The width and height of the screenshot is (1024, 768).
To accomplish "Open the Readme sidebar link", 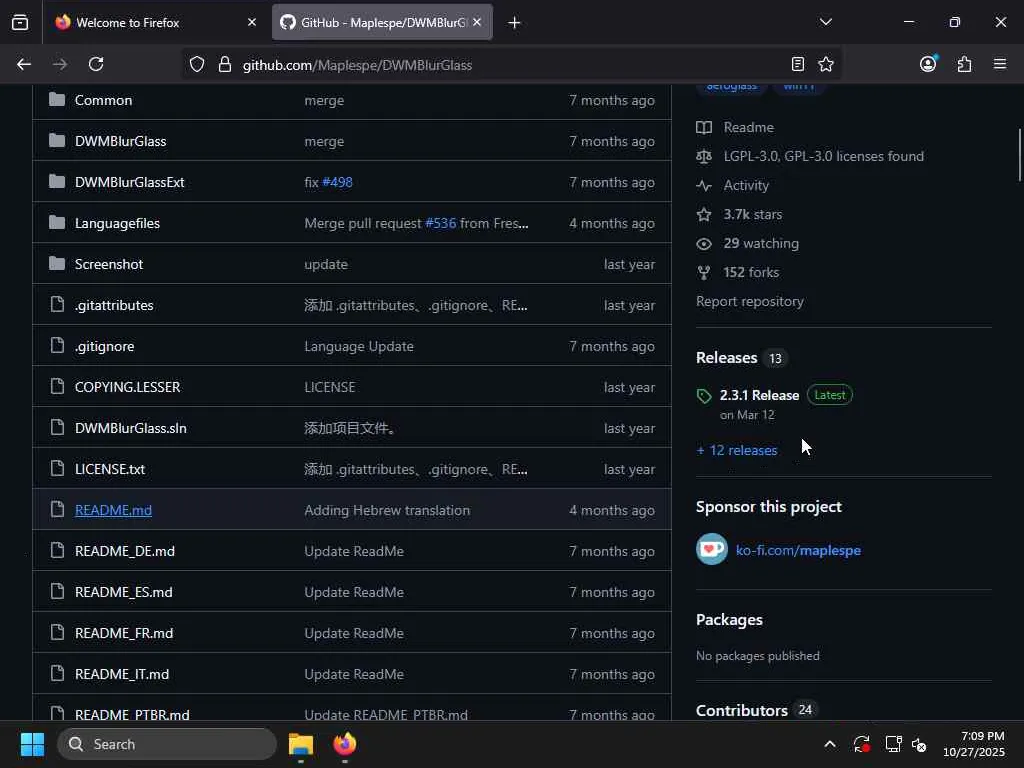I will pos(748,127).
